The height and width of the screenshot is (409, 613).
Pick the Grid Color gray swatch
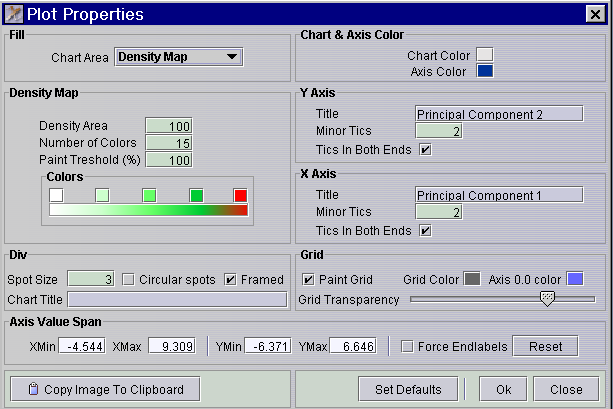[x=472, y=279]
